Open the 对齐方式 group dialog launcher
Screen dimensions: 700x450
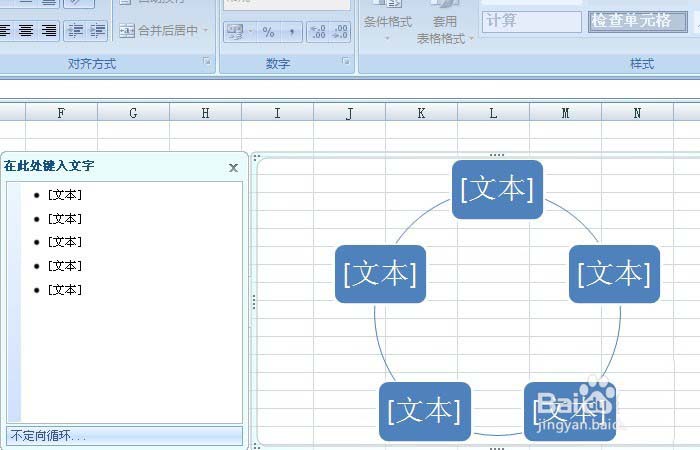206,61
